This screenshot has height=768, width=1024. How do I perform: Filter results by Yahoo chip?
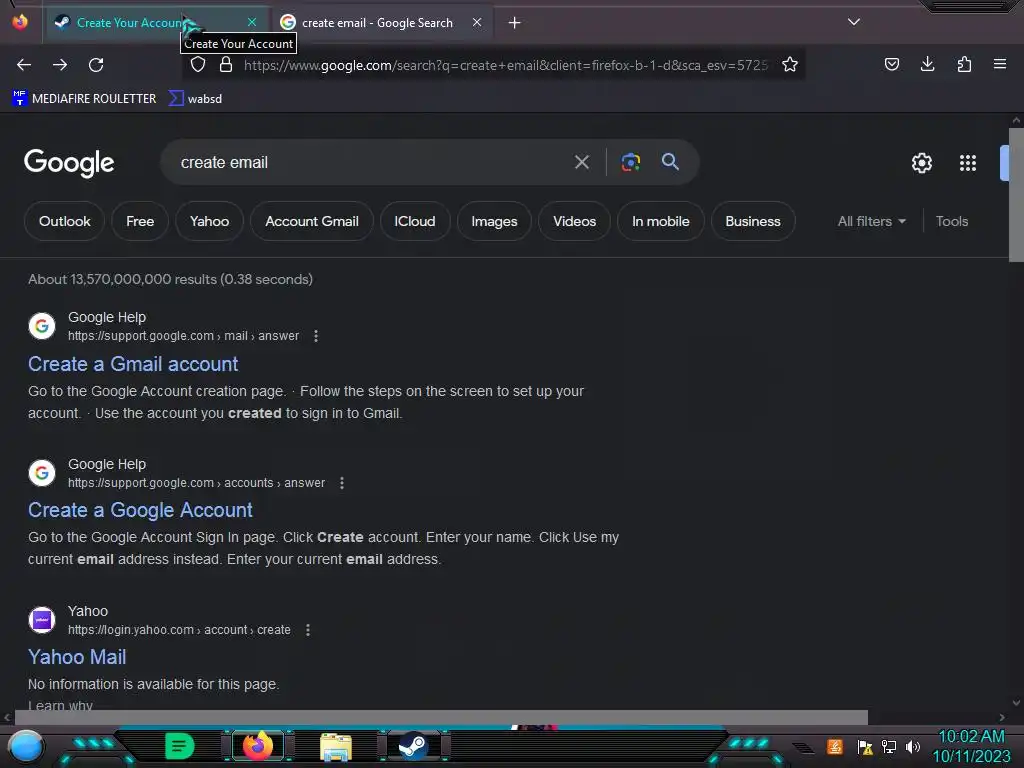[x=210, y=221]
